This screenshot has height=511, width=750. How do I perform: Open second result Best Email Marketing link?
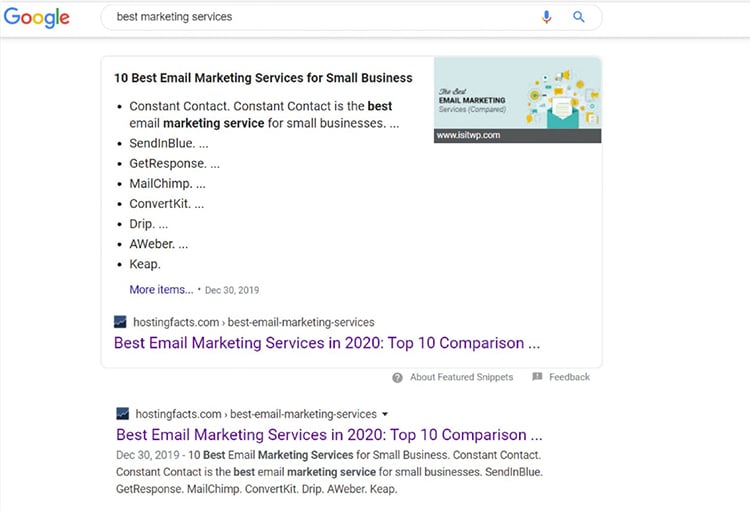pos(329,435)
